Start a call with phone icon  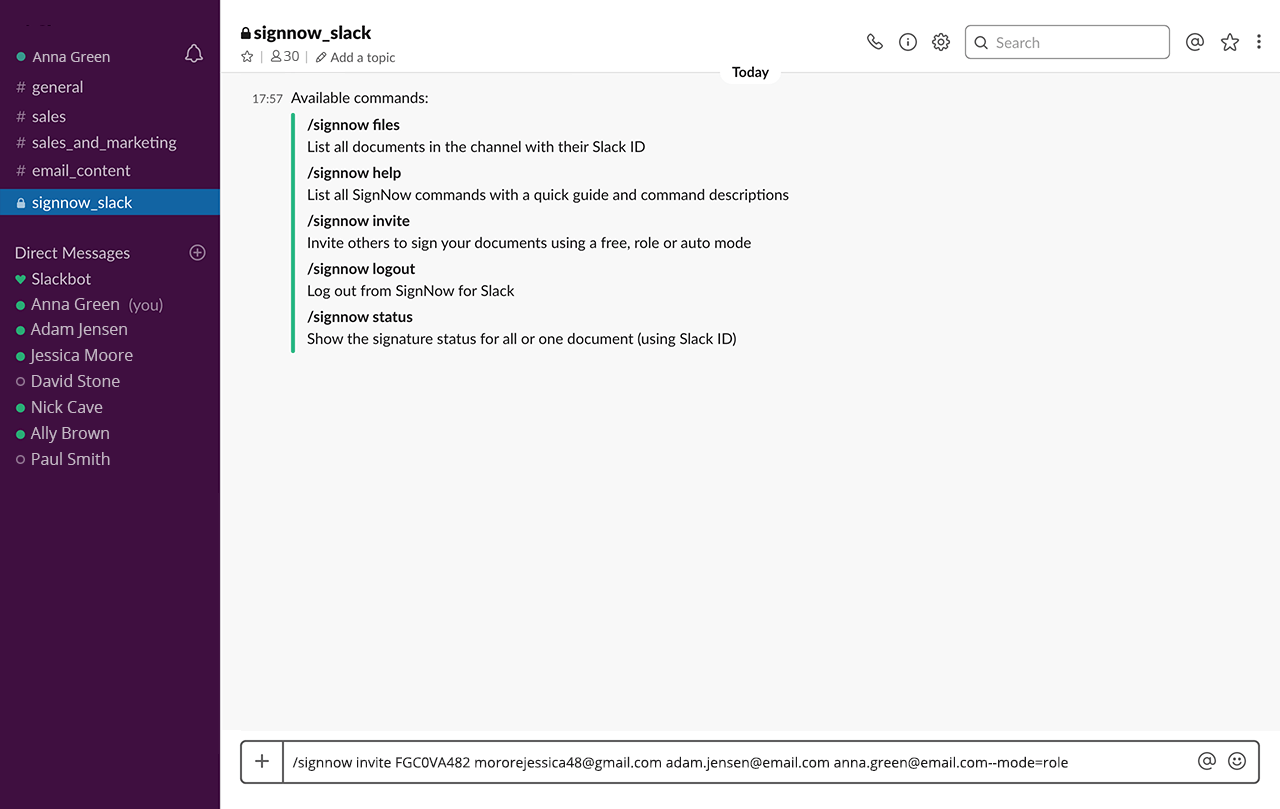click(875, 42)
